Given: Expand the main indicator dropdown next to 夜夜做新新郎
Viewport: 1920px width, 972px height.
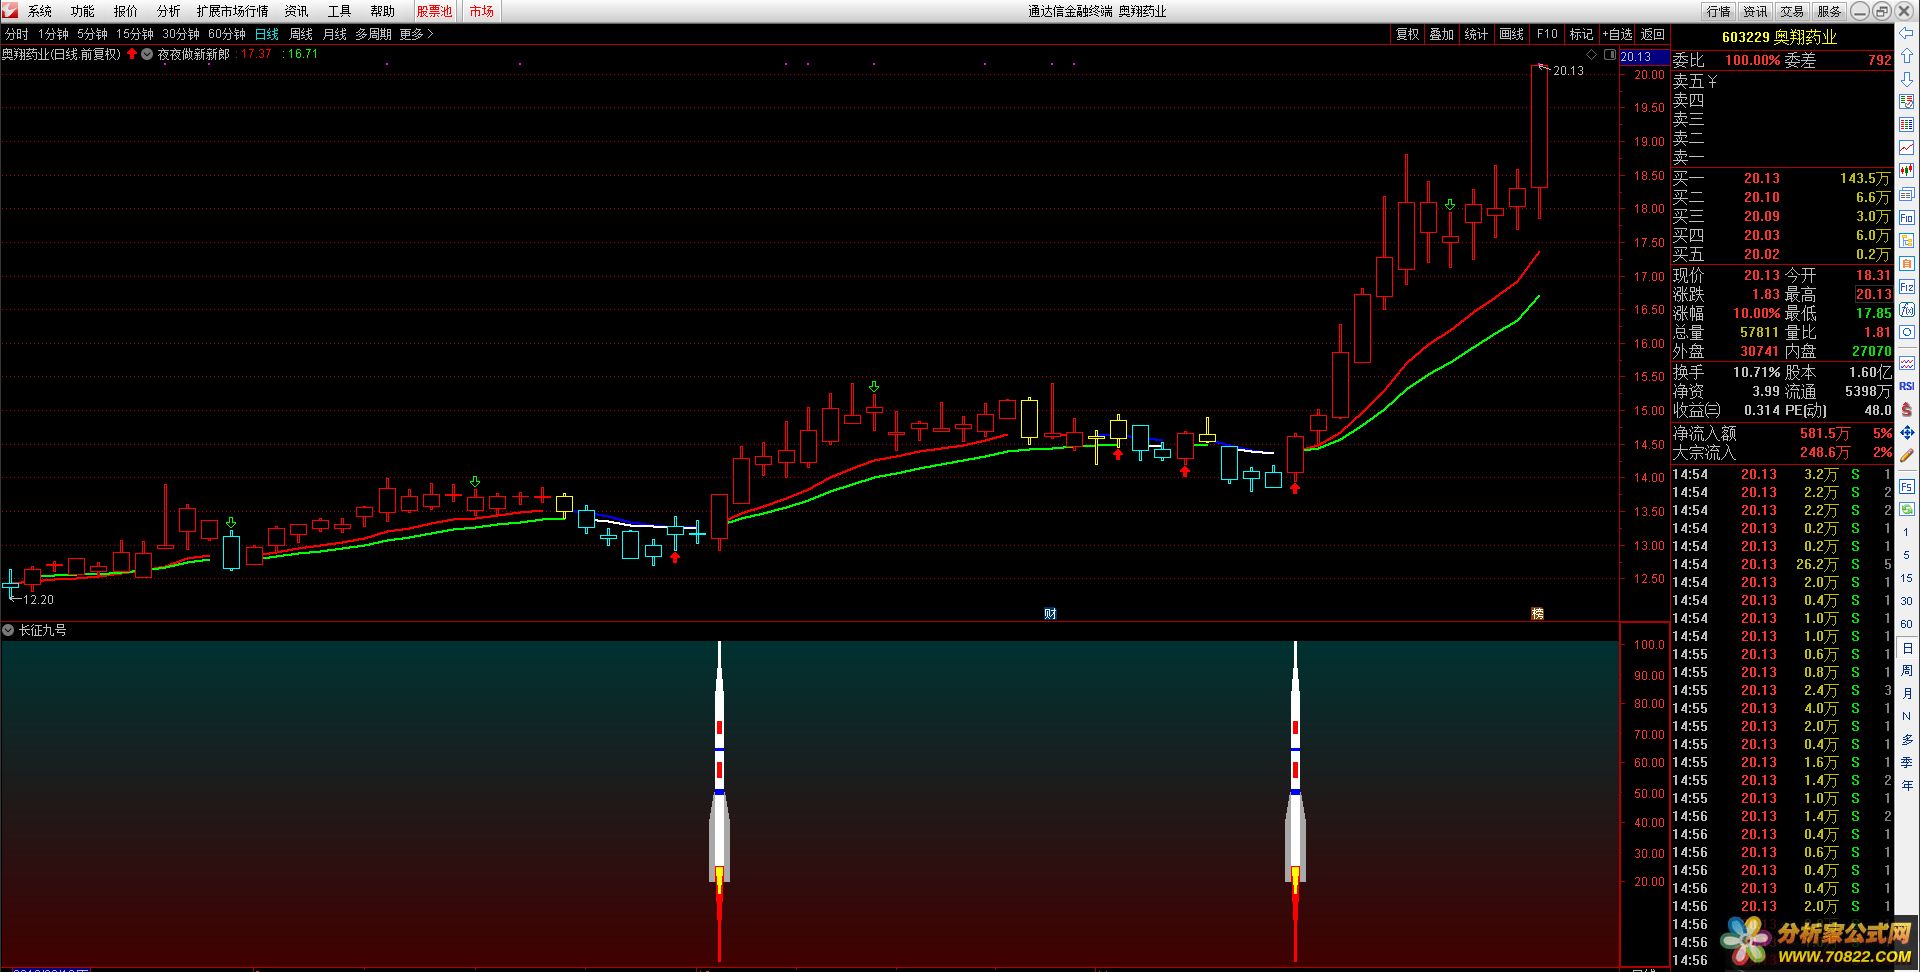Looking at the screenshot, I should pos(147,54).
